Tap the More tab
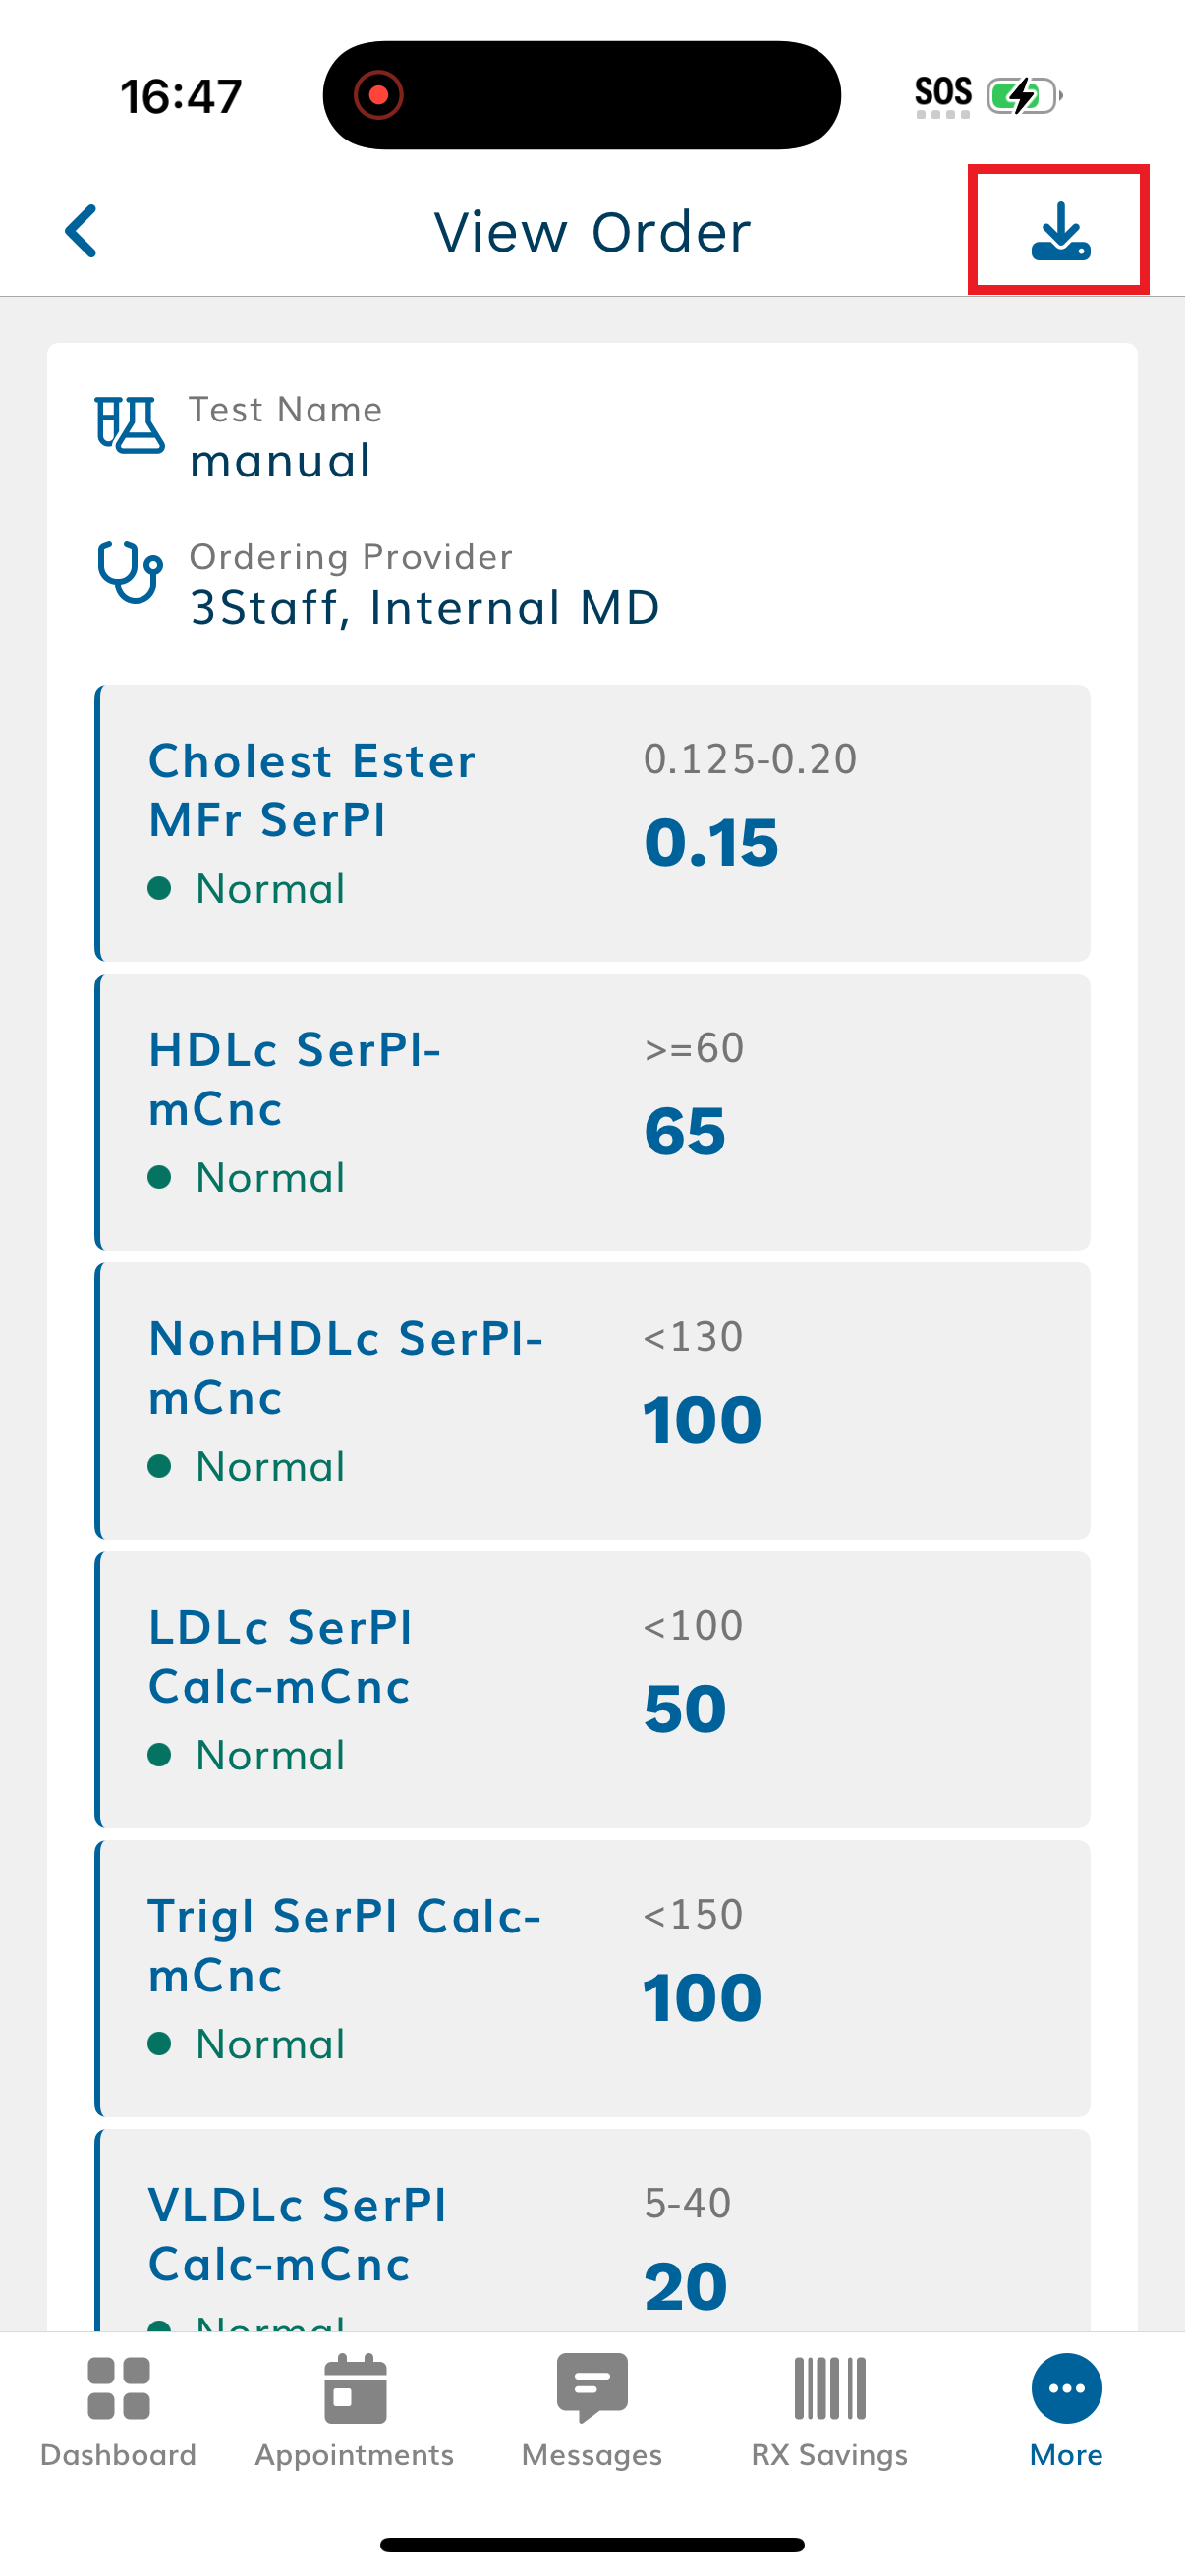The width and height of the screenshot is (1185, 2576). coord(1066,2411)
